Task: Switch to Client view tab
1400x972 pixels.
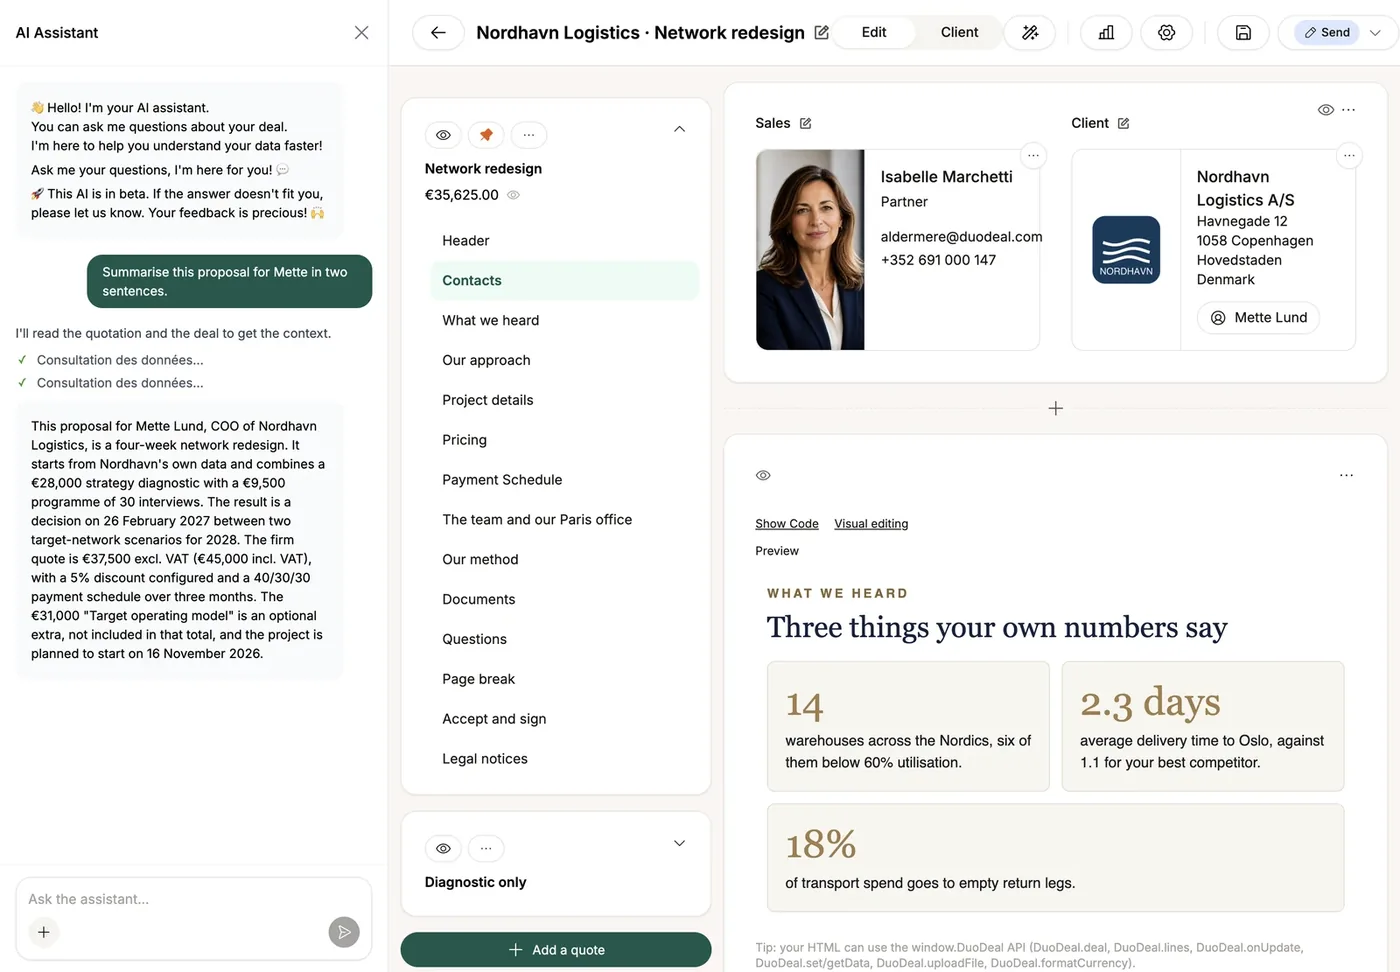Action: [x=959, y=33]
